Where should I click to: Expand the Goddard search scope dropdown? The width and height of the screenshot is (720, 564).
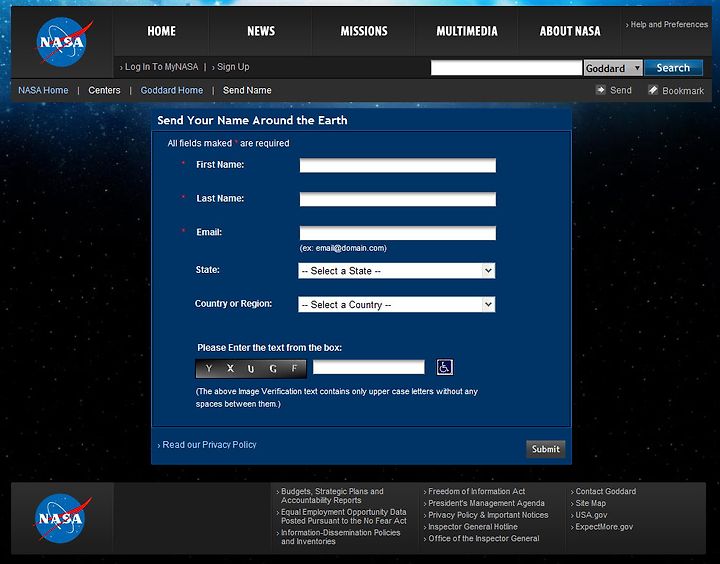pos(613,68)
